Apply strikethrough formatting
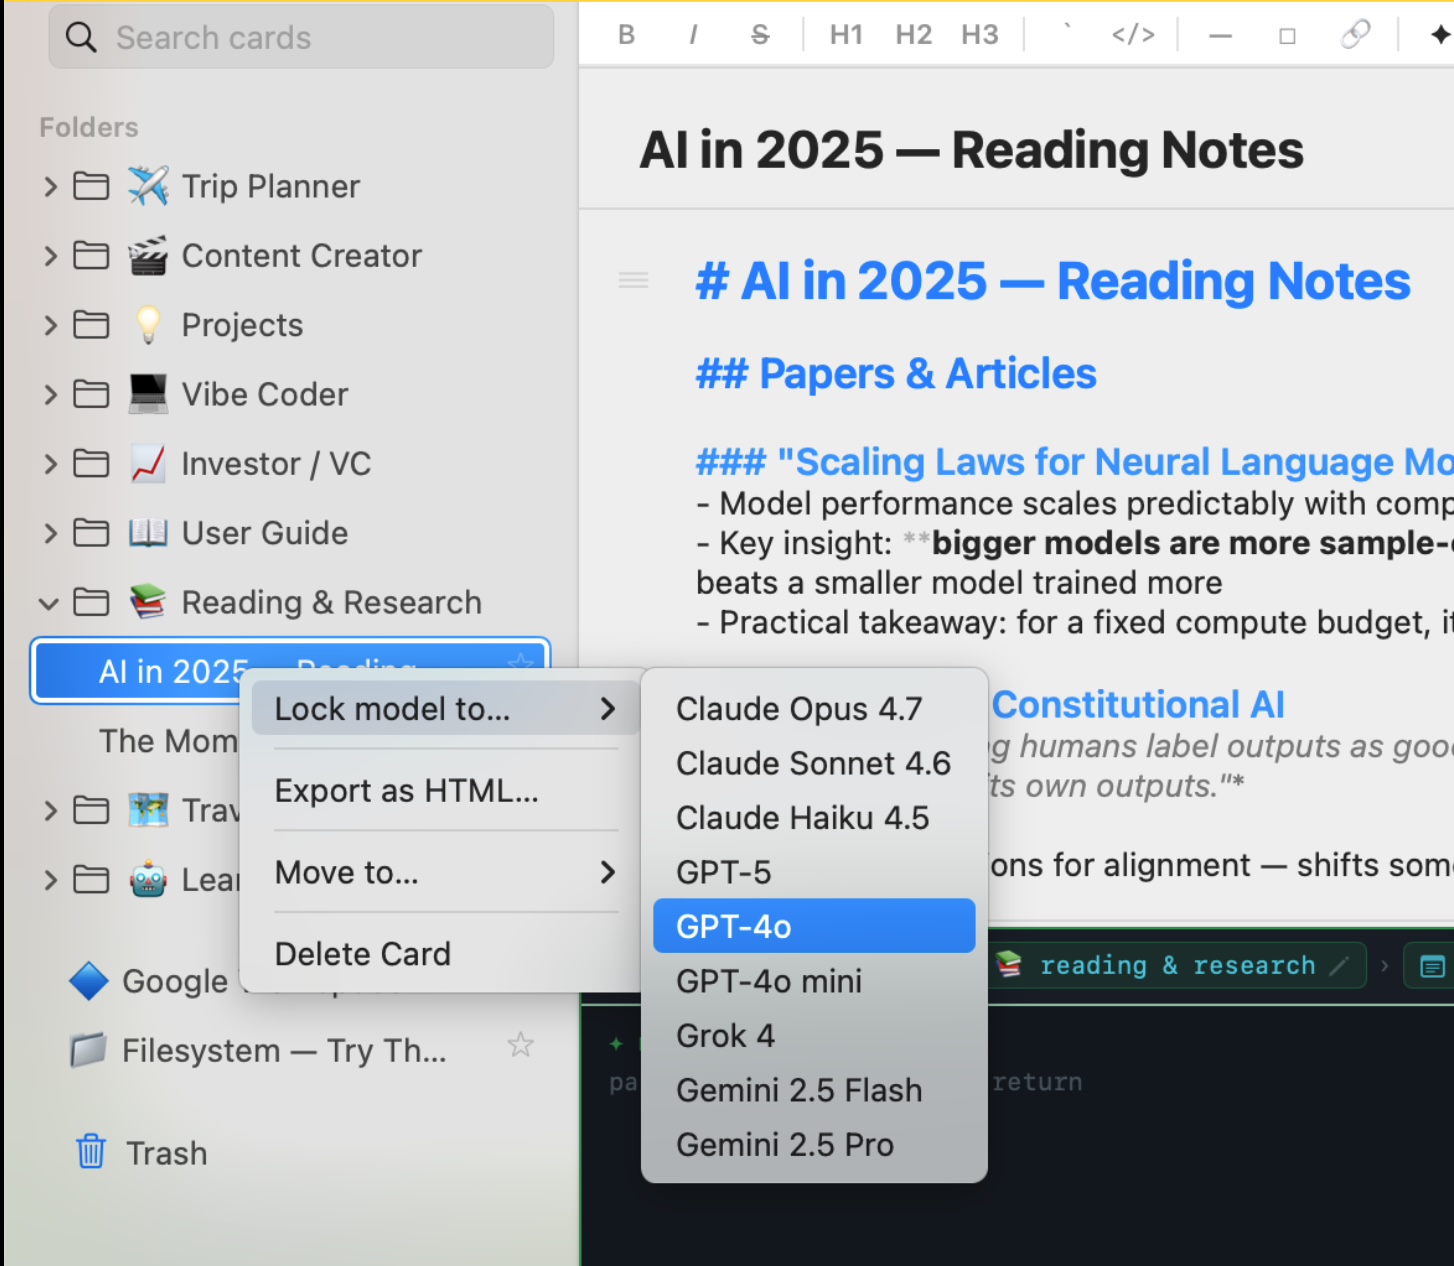Image resolution: width=1454 pixels, height=1266 pixels. tap(760, 35)
